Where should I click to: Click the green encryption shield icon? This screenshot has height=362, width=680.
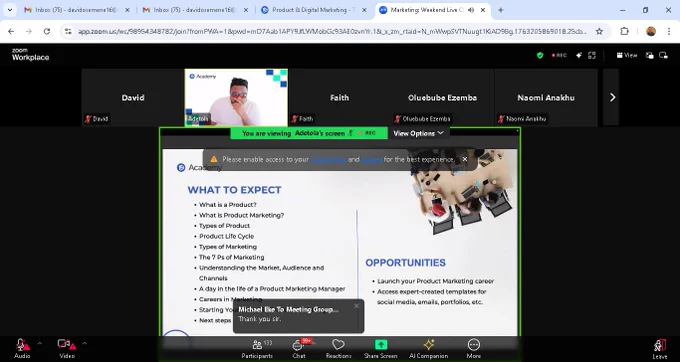pyautogui.click(x=540, y=55)
